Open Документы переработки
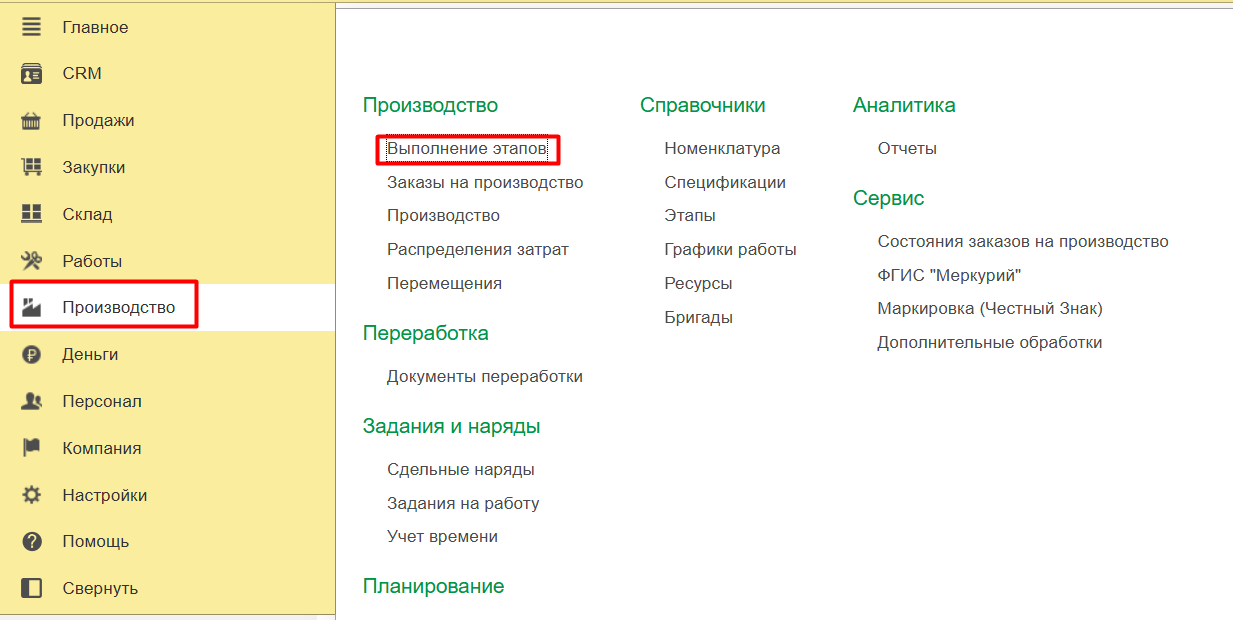The image size is (1233, 620). click(x=485, y=377)
